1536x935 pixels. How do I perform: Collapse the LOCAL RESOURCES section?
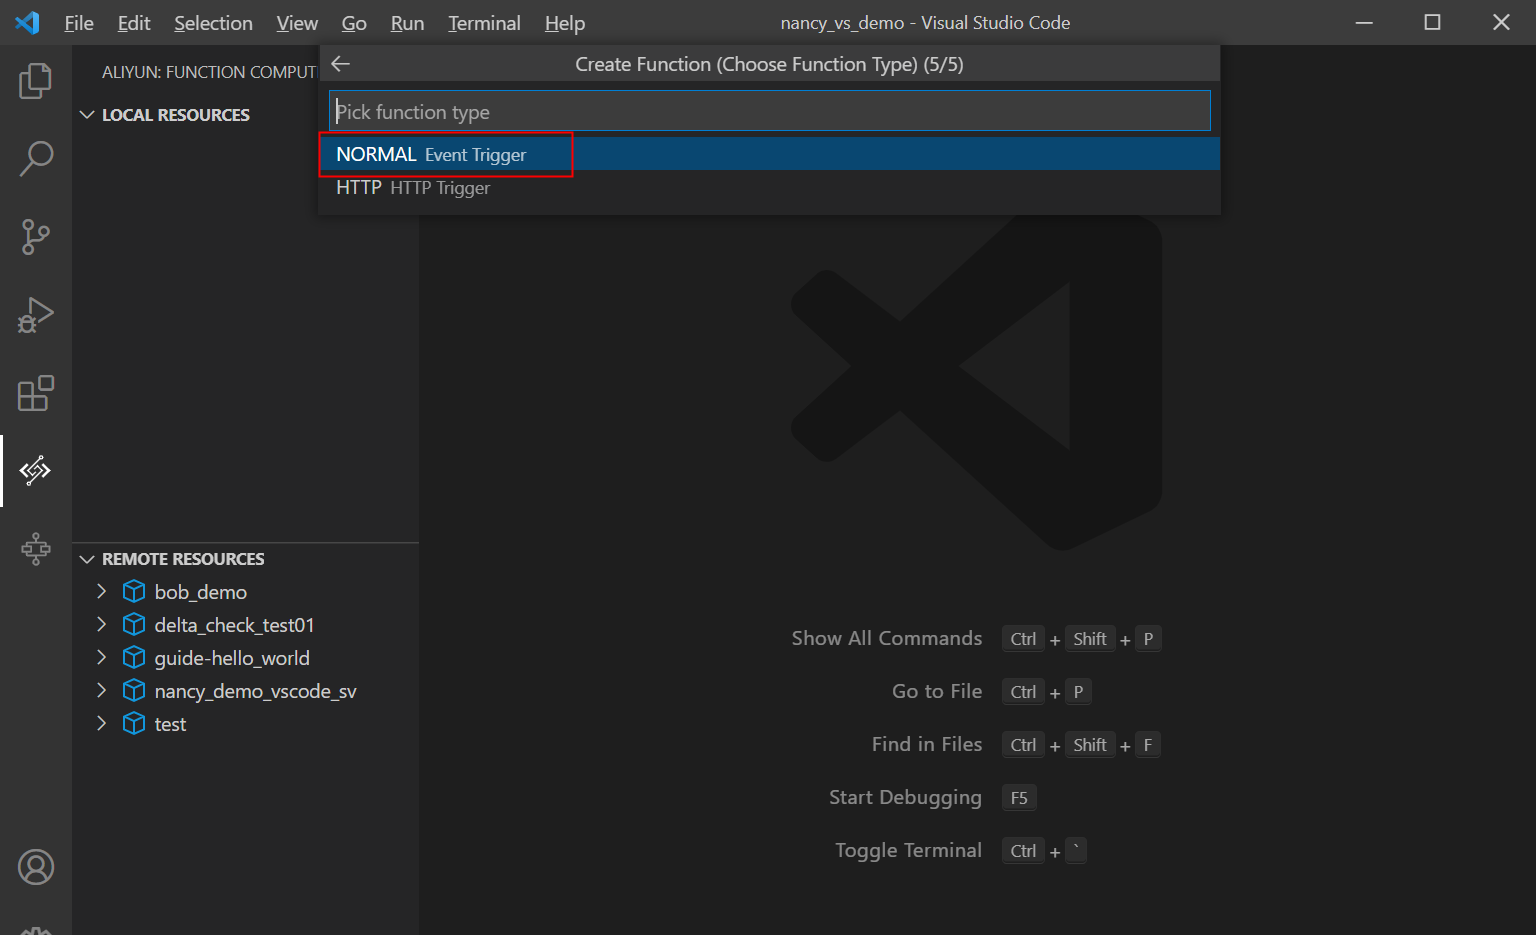pyautogui.click(x=87, y=115)
